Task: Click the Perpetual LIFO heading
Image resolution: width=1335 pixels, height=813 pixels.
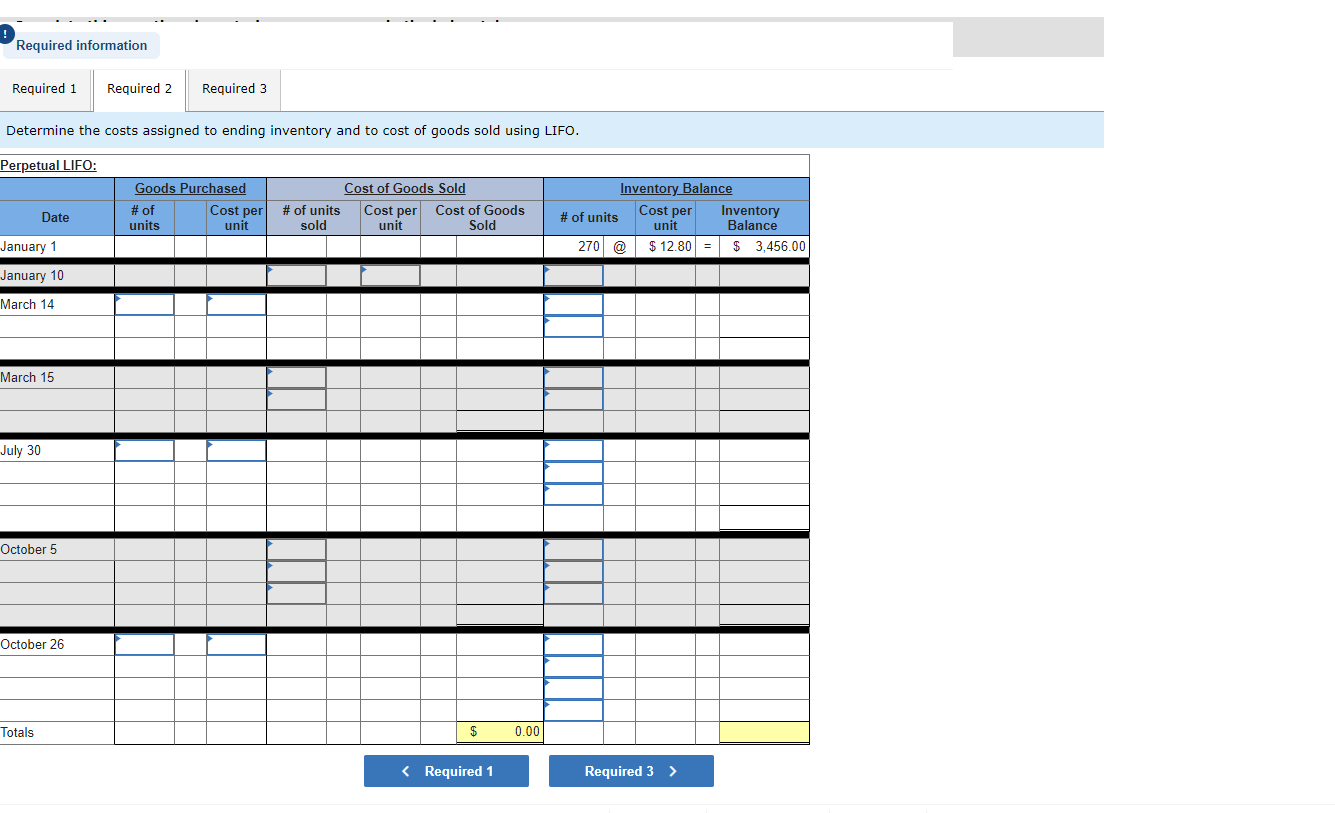Action: coord(49,166)
